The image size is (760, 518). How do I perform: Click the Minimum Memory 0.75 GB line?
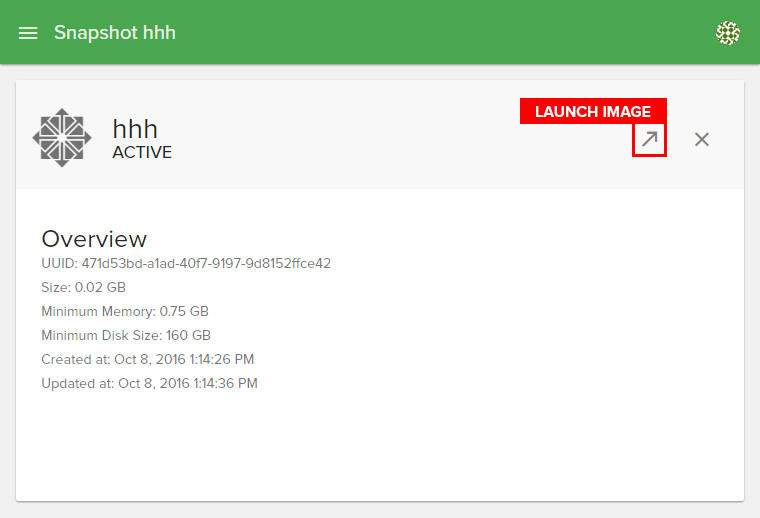125,312
